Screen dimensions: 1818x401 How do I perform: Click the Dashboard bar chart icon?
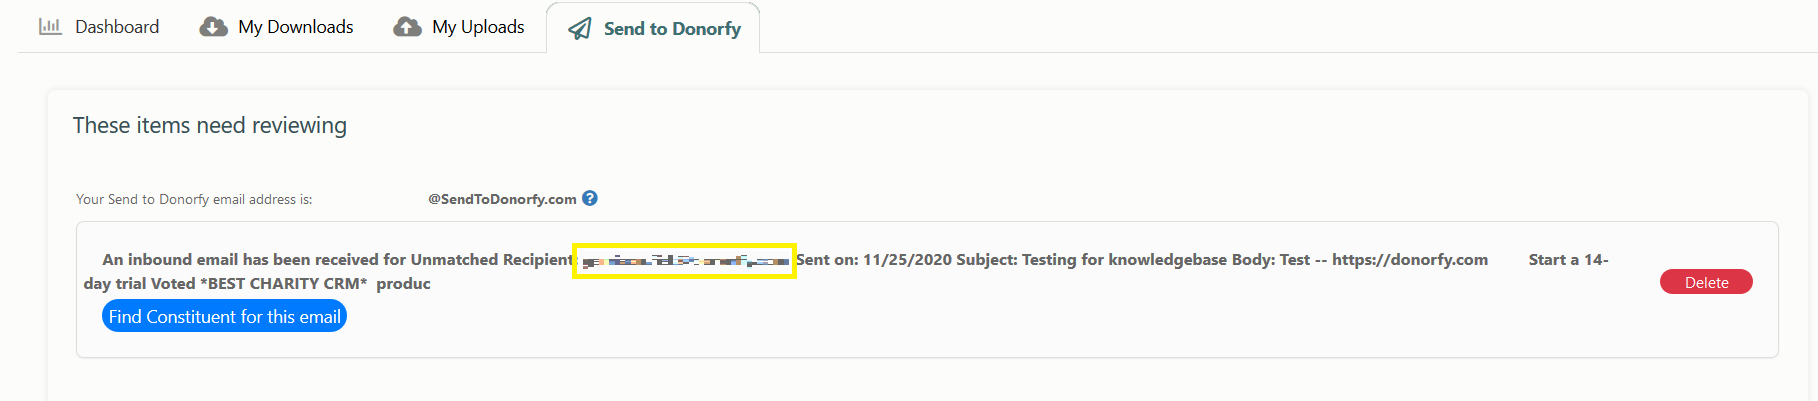[x=50, y=27]
